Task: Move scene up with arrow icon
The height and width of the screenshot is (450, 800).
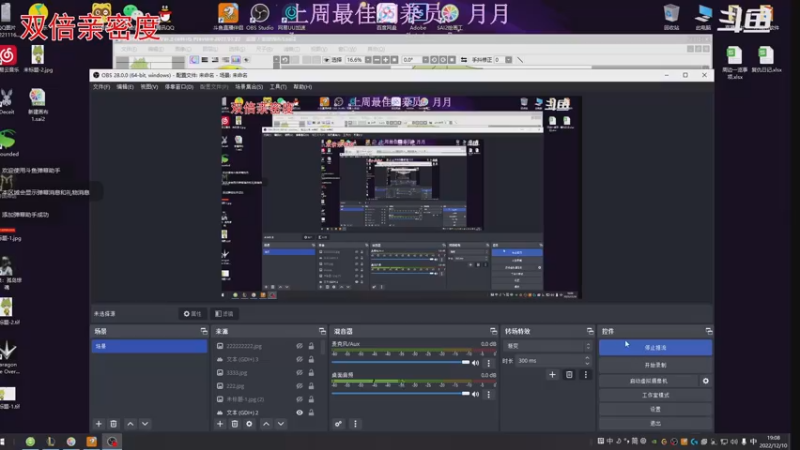Action: click(x=131, y=424)
